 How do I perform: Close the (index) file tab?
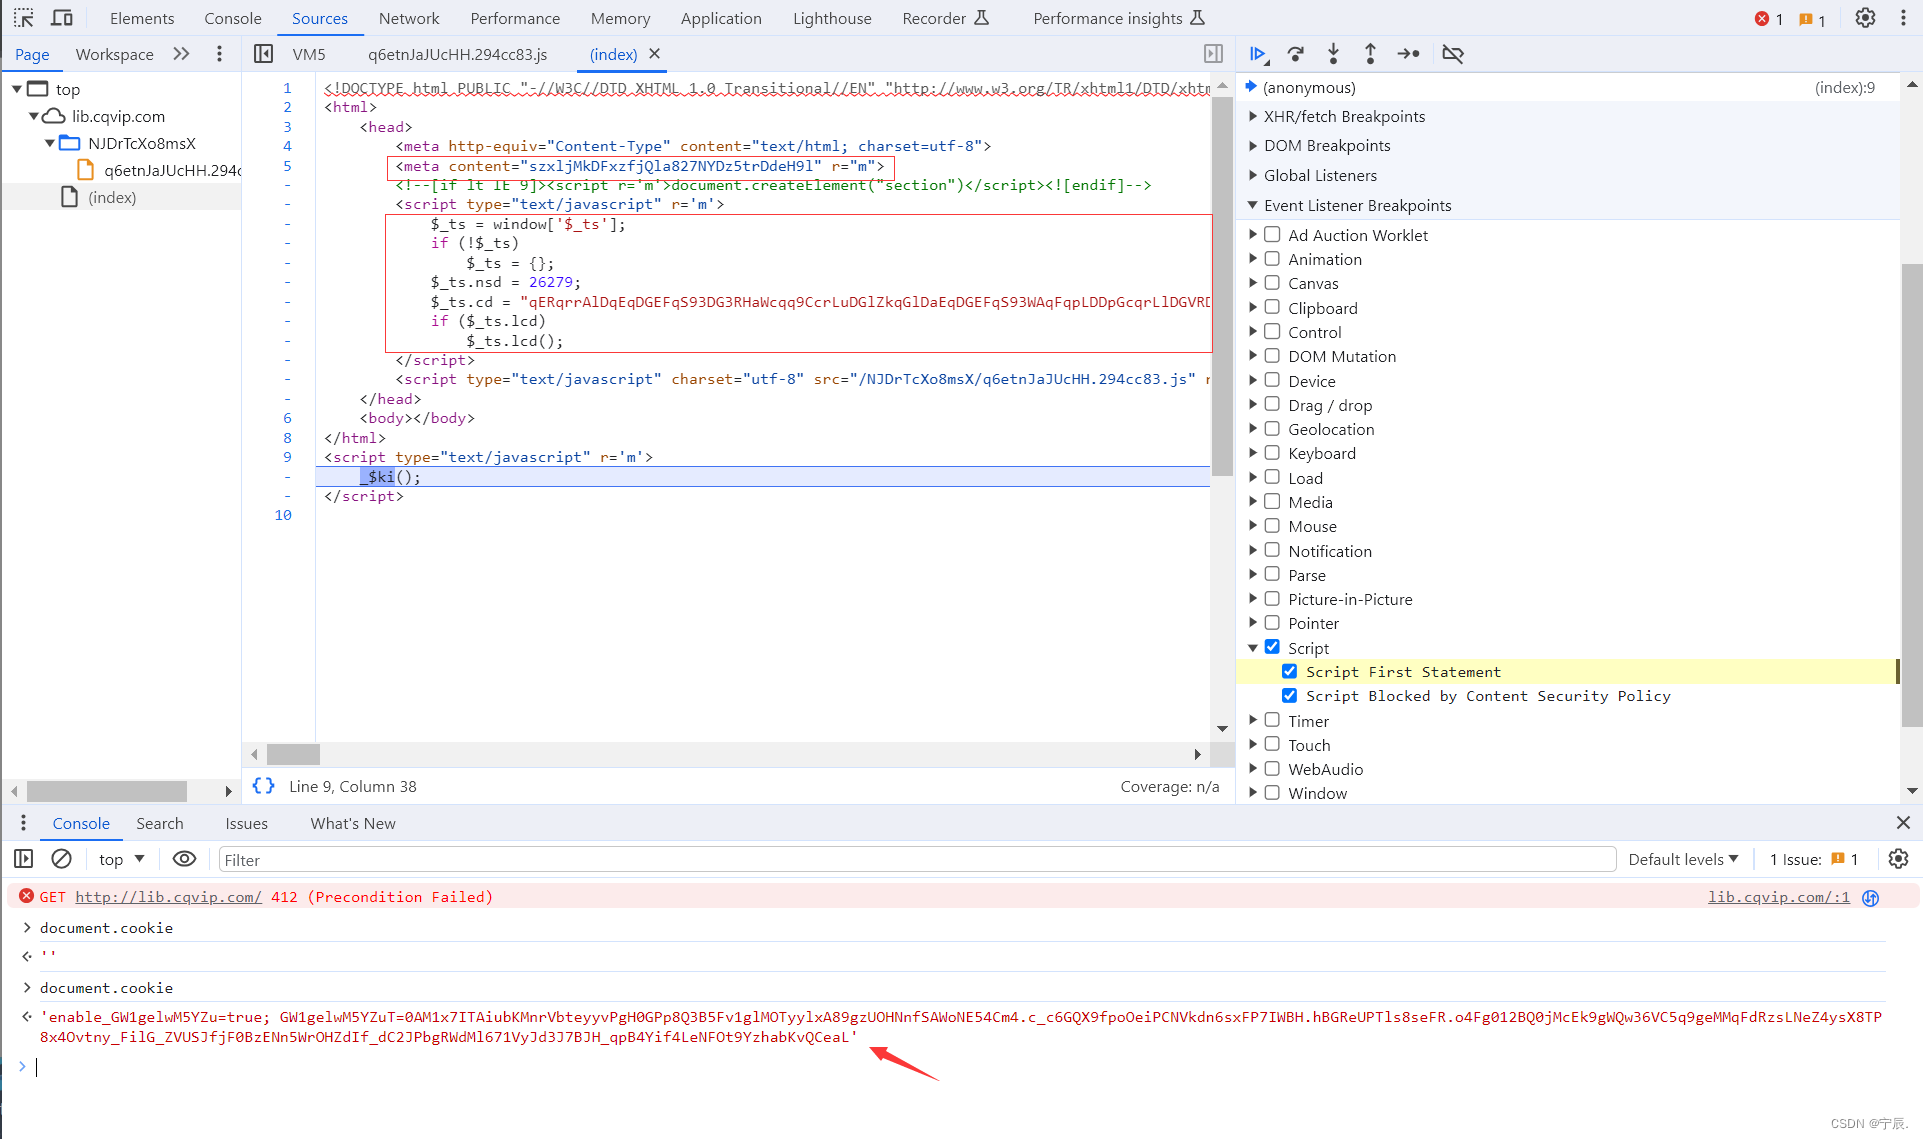655,54
